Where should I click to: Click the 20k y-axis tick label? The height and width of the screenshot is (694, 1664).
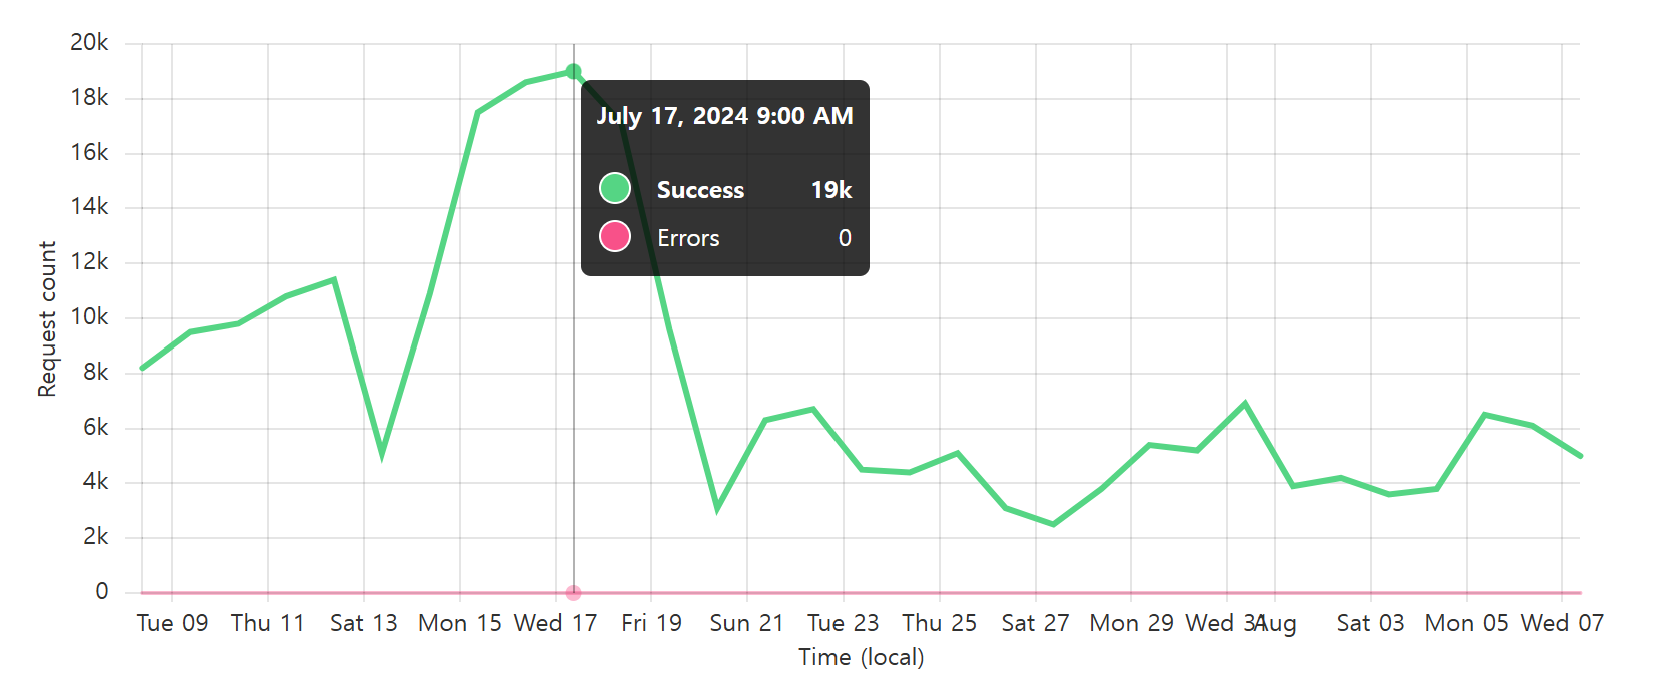(x=89, y=43)
